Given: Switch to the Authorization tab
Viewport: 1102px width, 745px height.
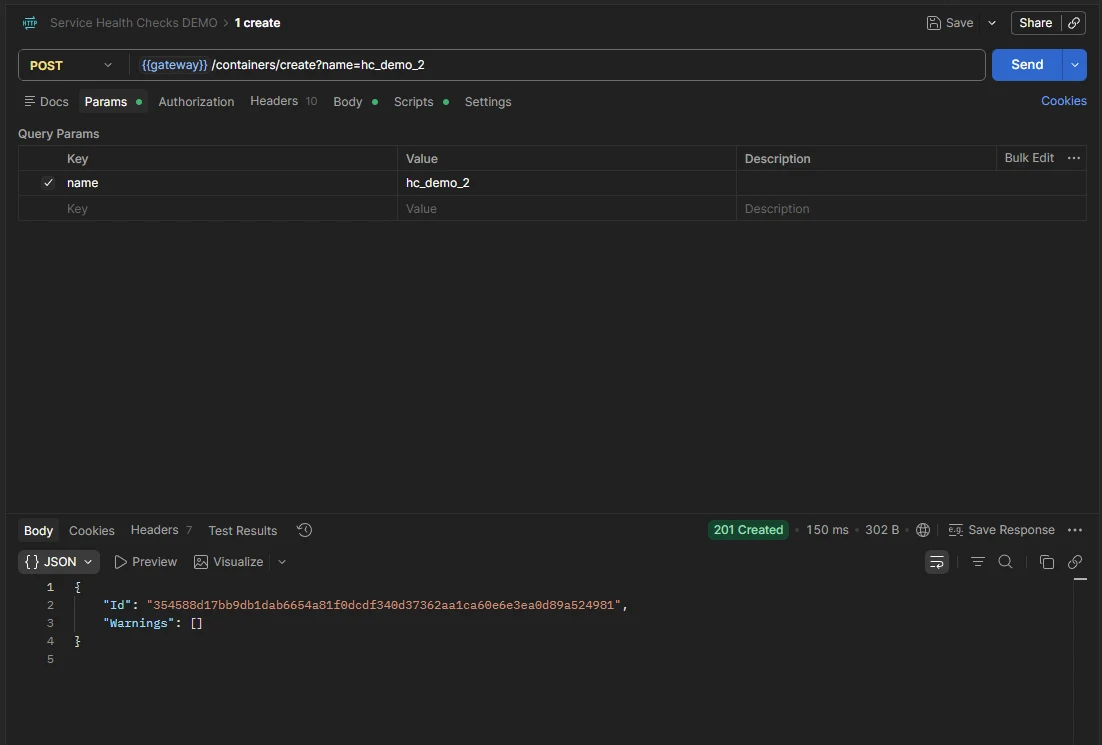Looking at the screenshot, I should coord(196,102).
